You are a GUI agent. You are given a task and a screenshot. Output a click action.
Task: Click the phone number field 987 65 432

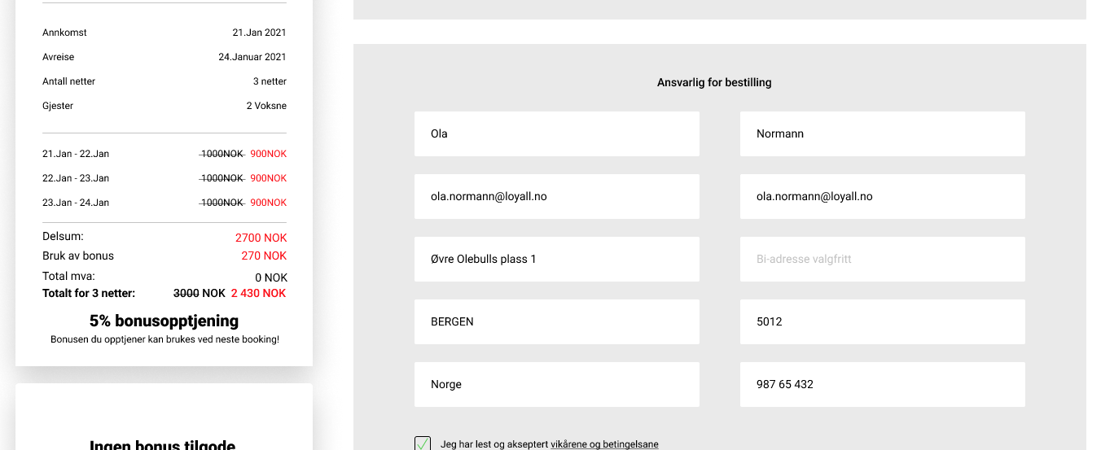click(x=882, y=384)
